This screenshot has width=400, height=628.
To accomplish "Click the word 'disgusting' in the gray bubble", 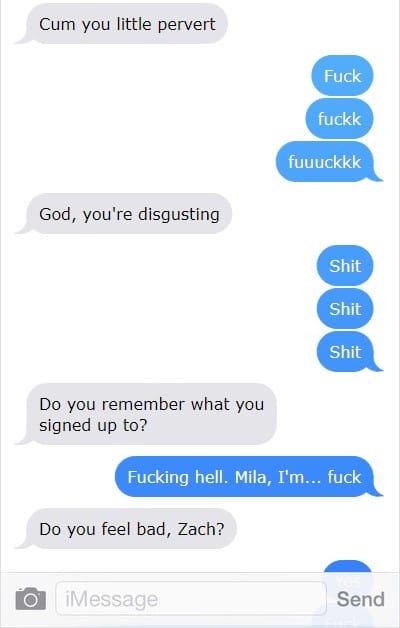I will point(179,214).
